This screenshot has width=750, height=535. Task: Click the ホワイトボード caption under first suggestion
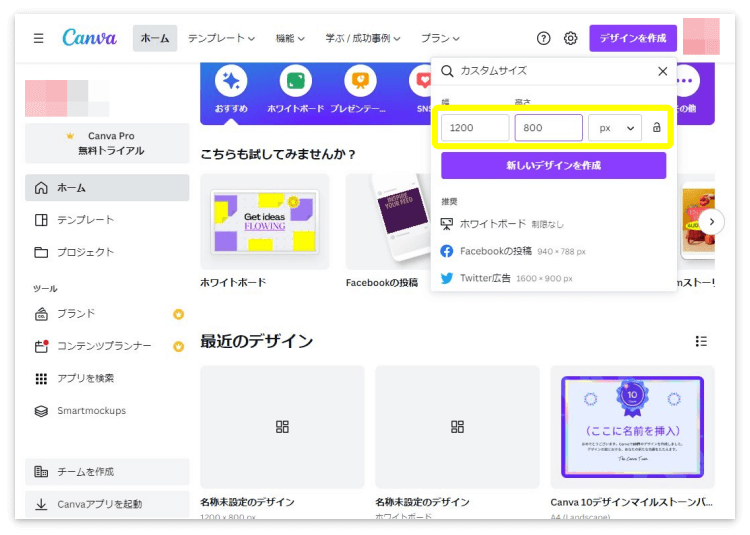(x=233, y=283)
